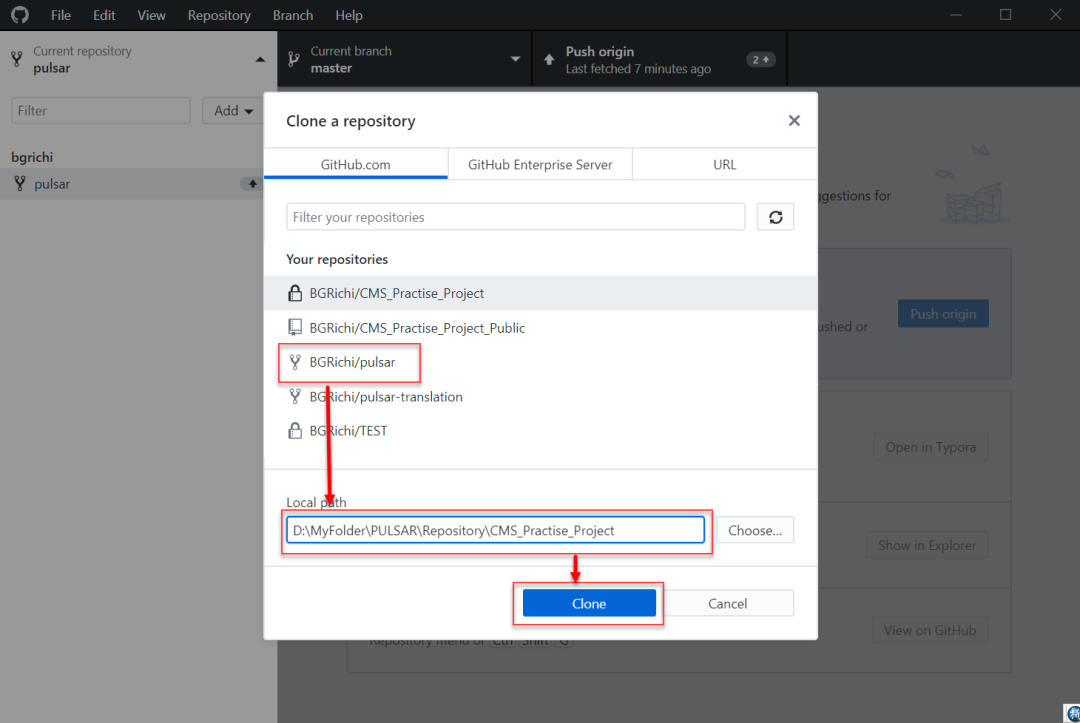Click the up-arrow badge beside pulsar
This screenshot has width=1080, height=723.
pos(252,184)
